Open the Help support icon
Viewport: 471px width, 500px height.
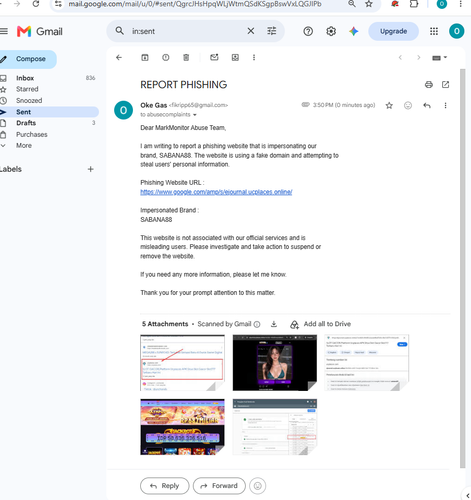click(308, 31)
